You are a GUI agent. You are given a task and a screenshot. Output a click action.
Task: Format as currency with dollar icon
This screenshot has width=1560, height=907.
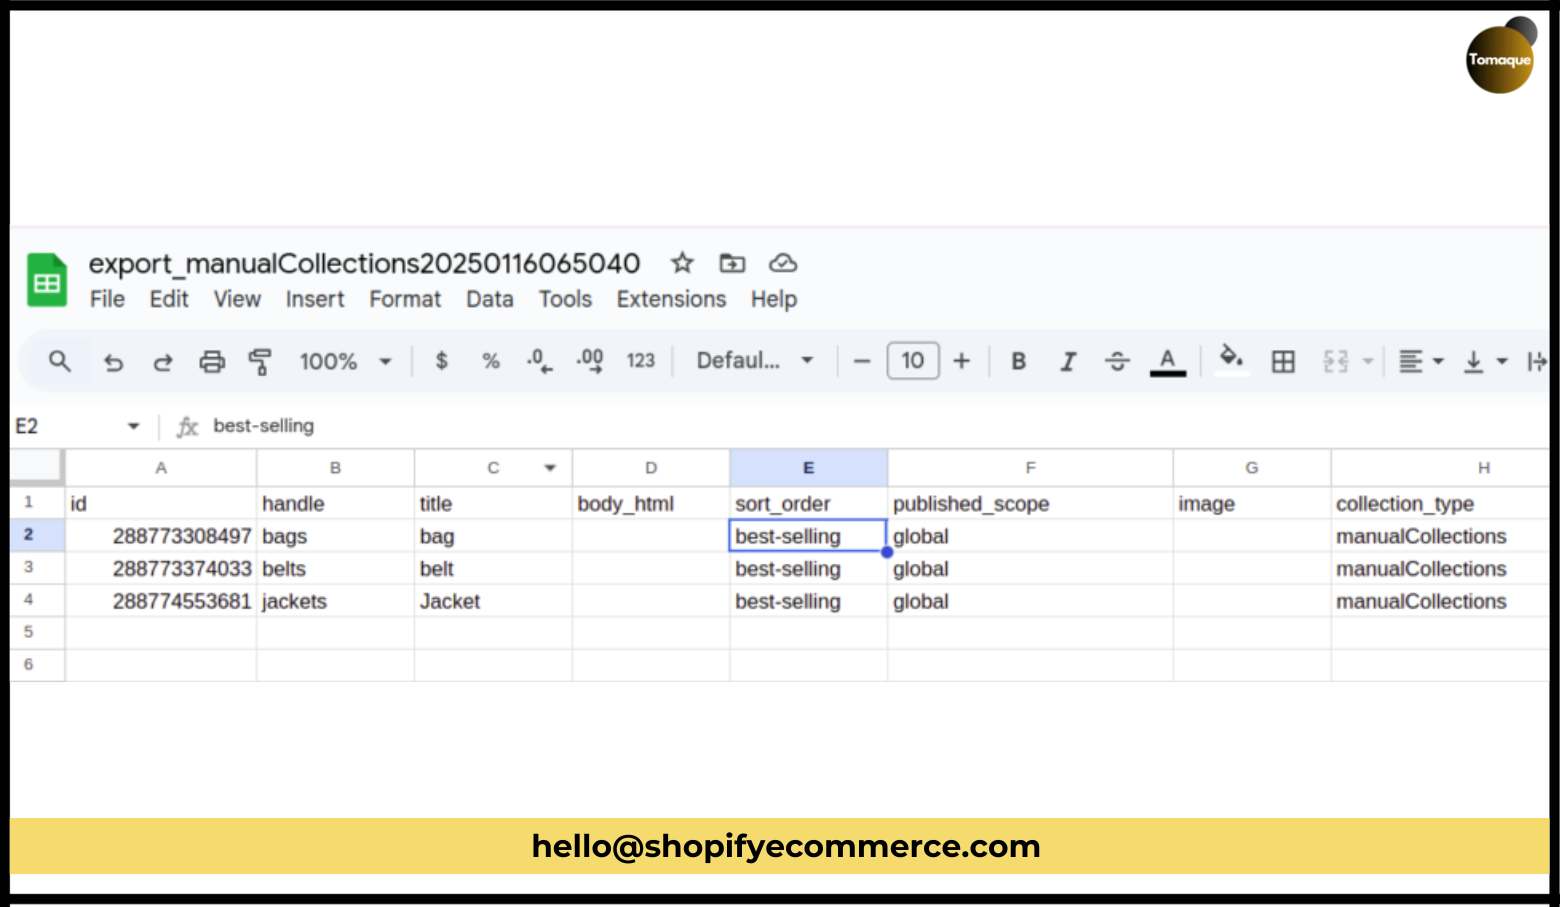441,361
